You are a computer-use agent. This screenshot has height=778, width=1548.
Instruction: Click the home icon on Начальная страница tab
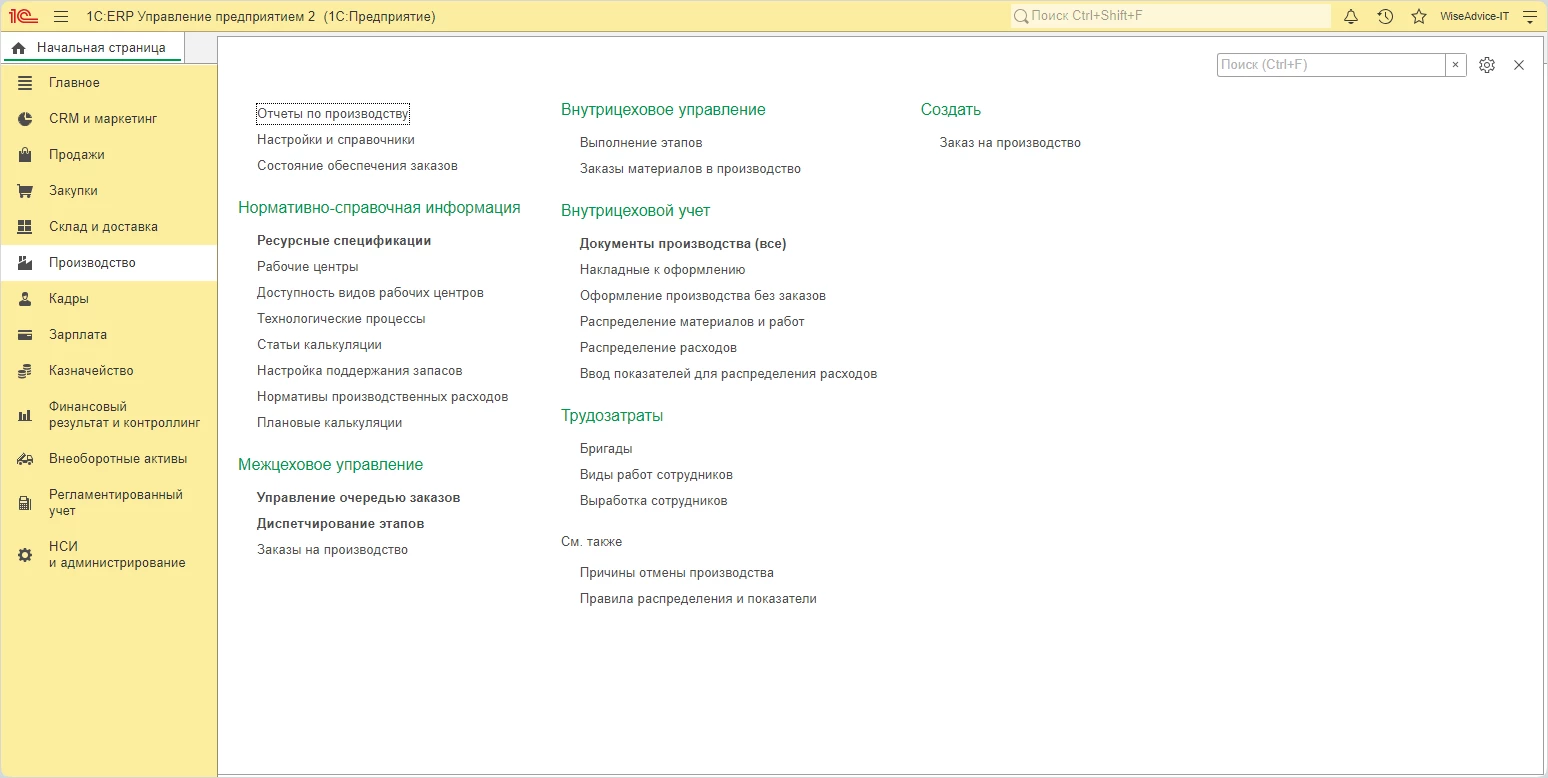pyautogui.click(x=18, y=48)
